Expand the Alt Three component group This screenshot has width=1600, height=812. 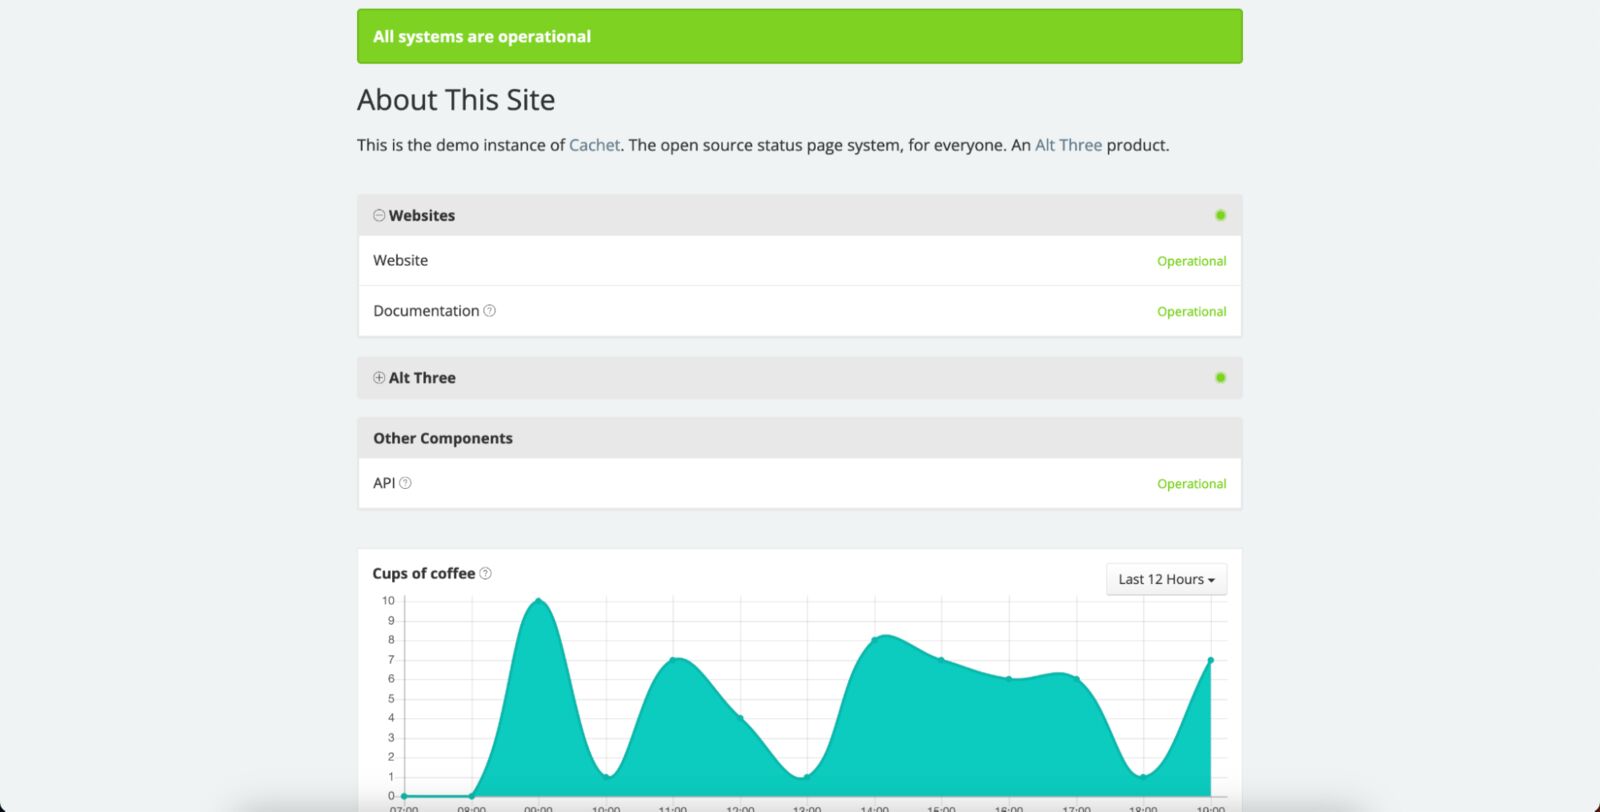click(379, 378)
